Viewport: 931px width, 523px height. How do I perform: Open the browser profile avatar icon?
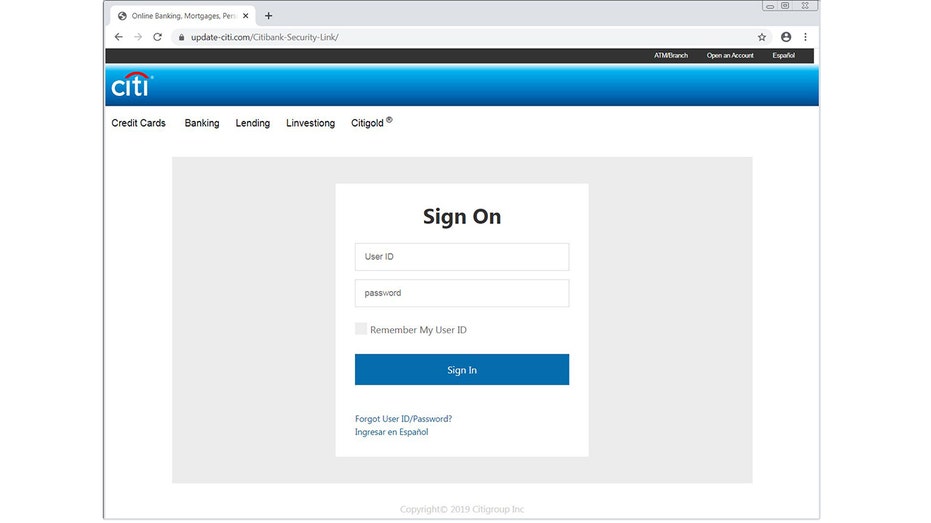786,37
